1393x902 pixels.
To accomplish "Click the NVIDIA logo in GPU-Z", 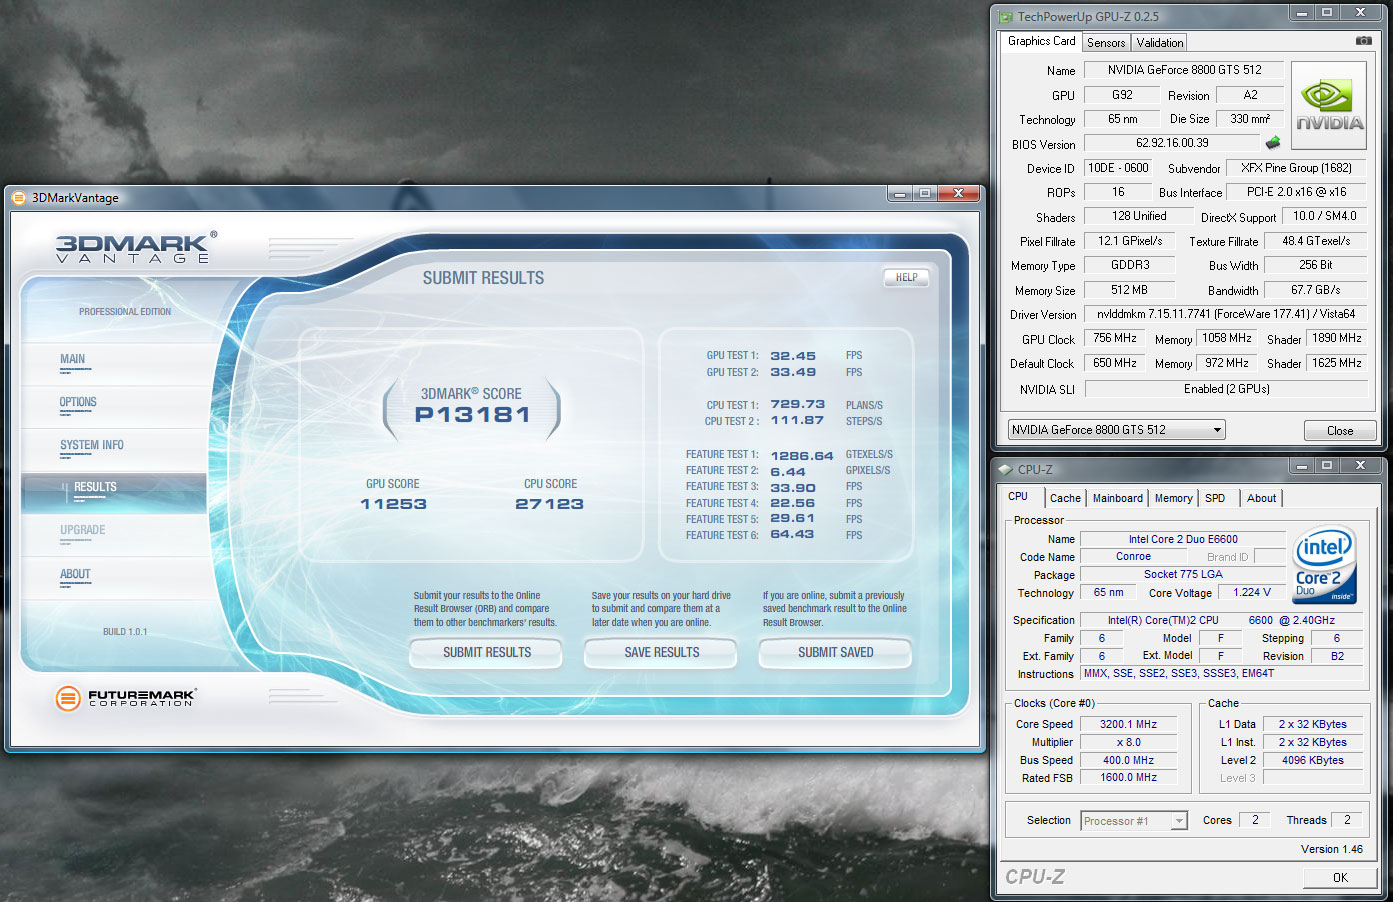I will point(1329,106).
